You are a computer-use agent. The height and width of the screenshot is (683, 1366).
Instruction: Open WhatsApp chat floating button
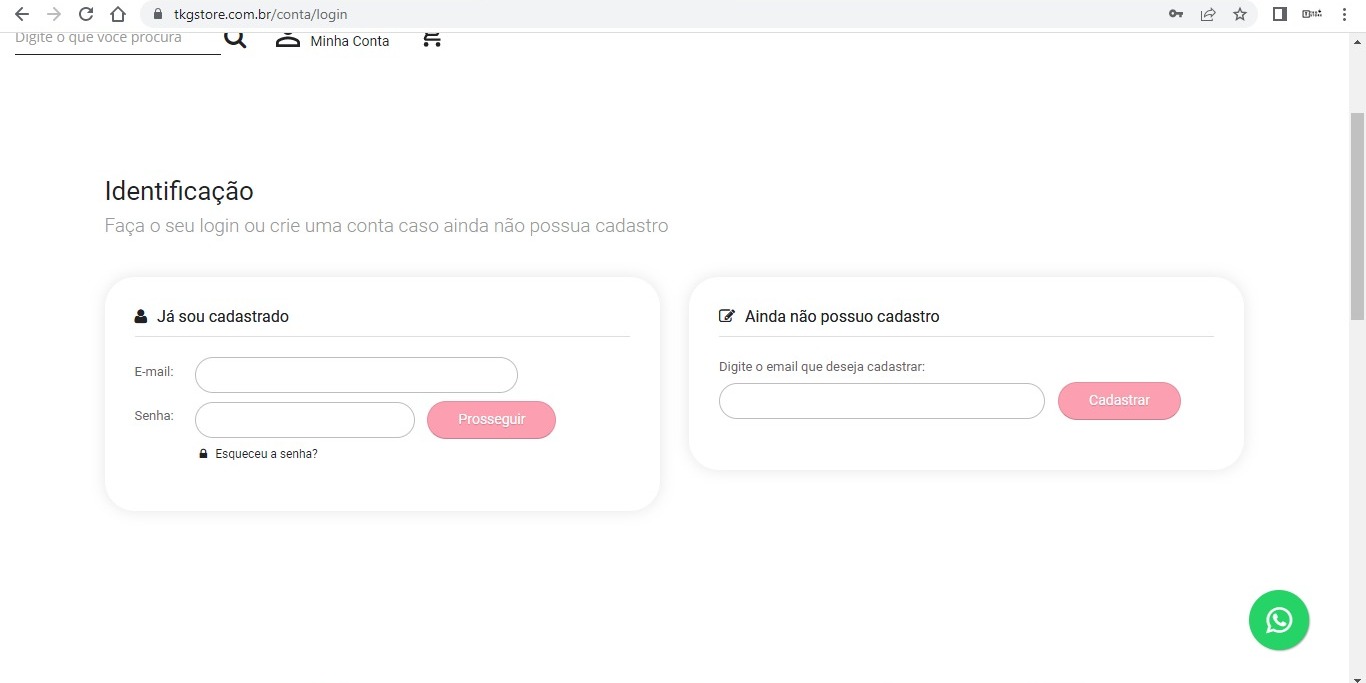click(1278, 620)
